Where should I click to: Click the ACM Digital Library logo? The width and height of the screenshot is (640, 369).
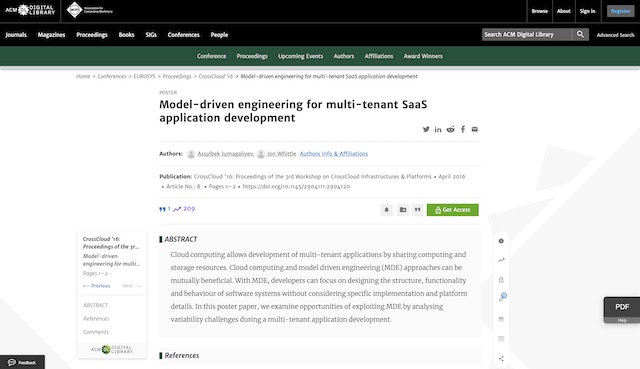coord(30,10)
